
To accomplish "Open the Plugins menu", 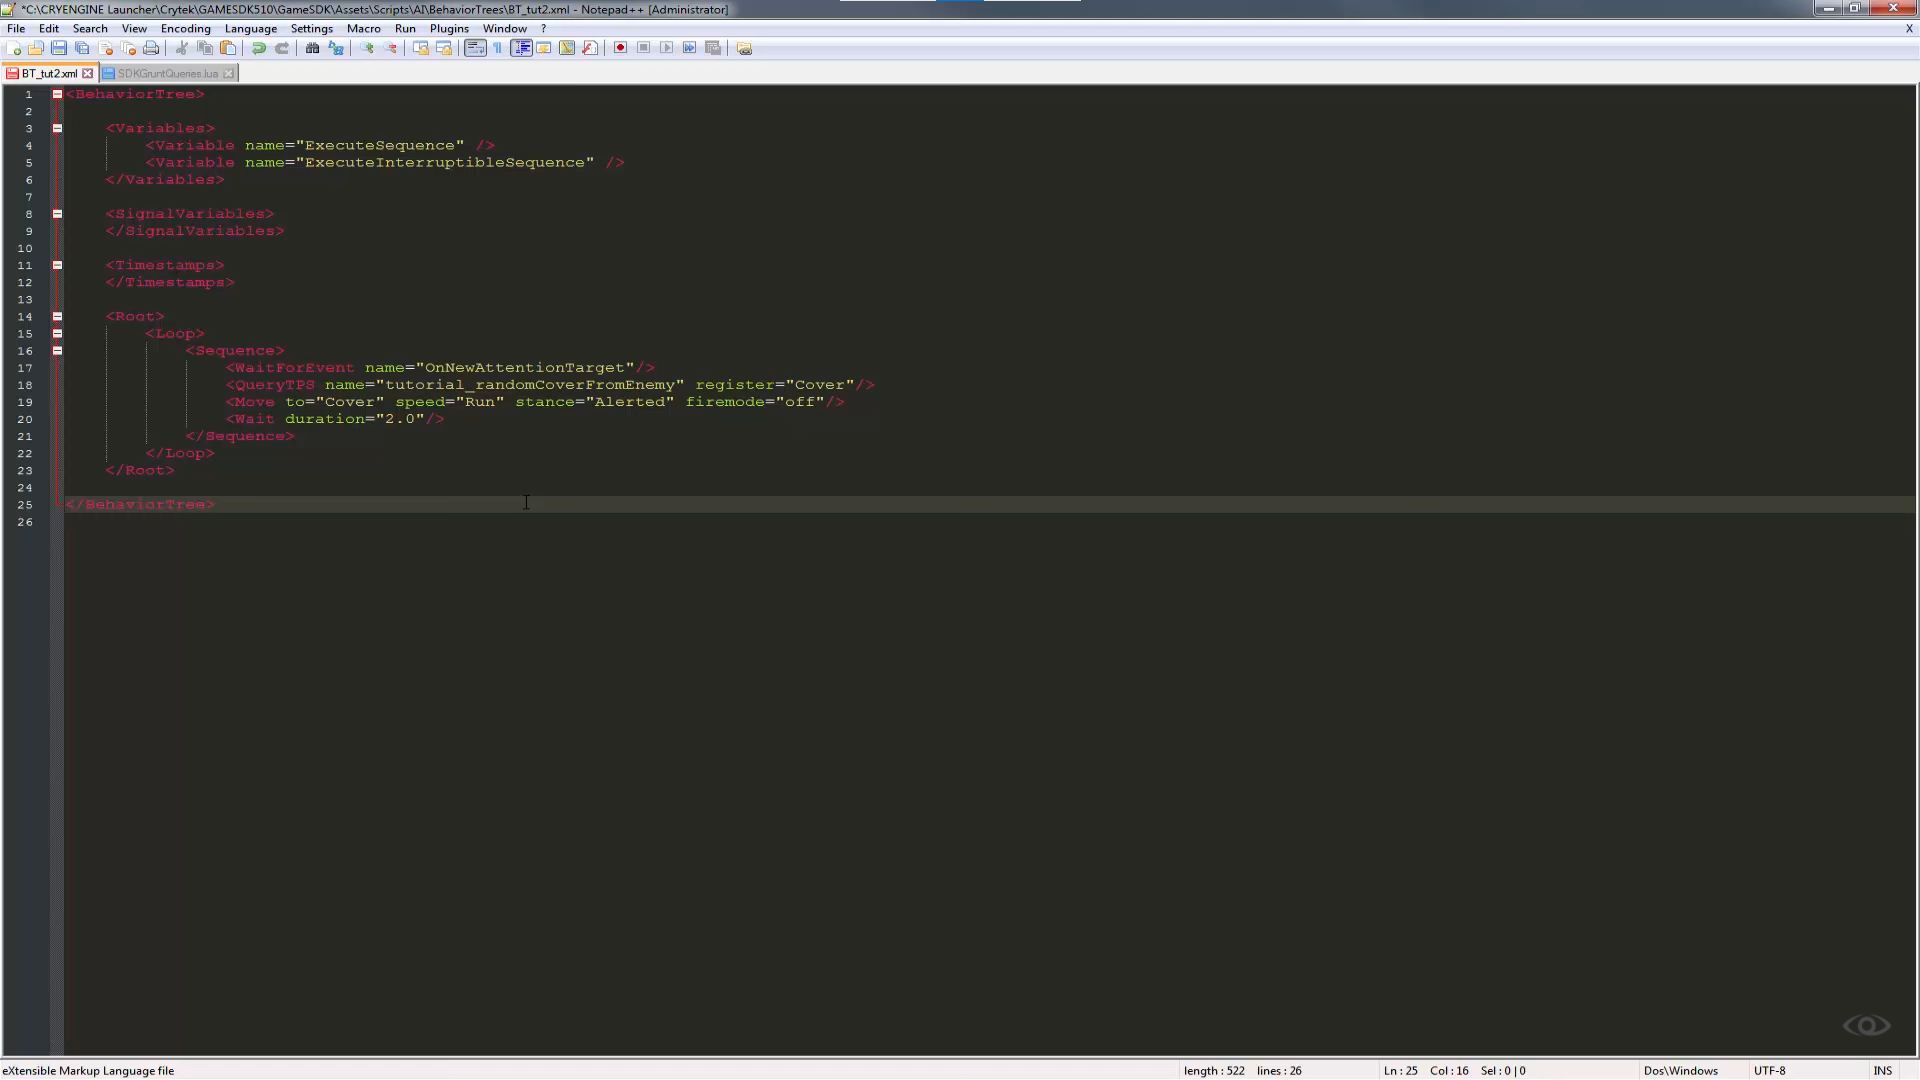I will [x=449, y=29].
